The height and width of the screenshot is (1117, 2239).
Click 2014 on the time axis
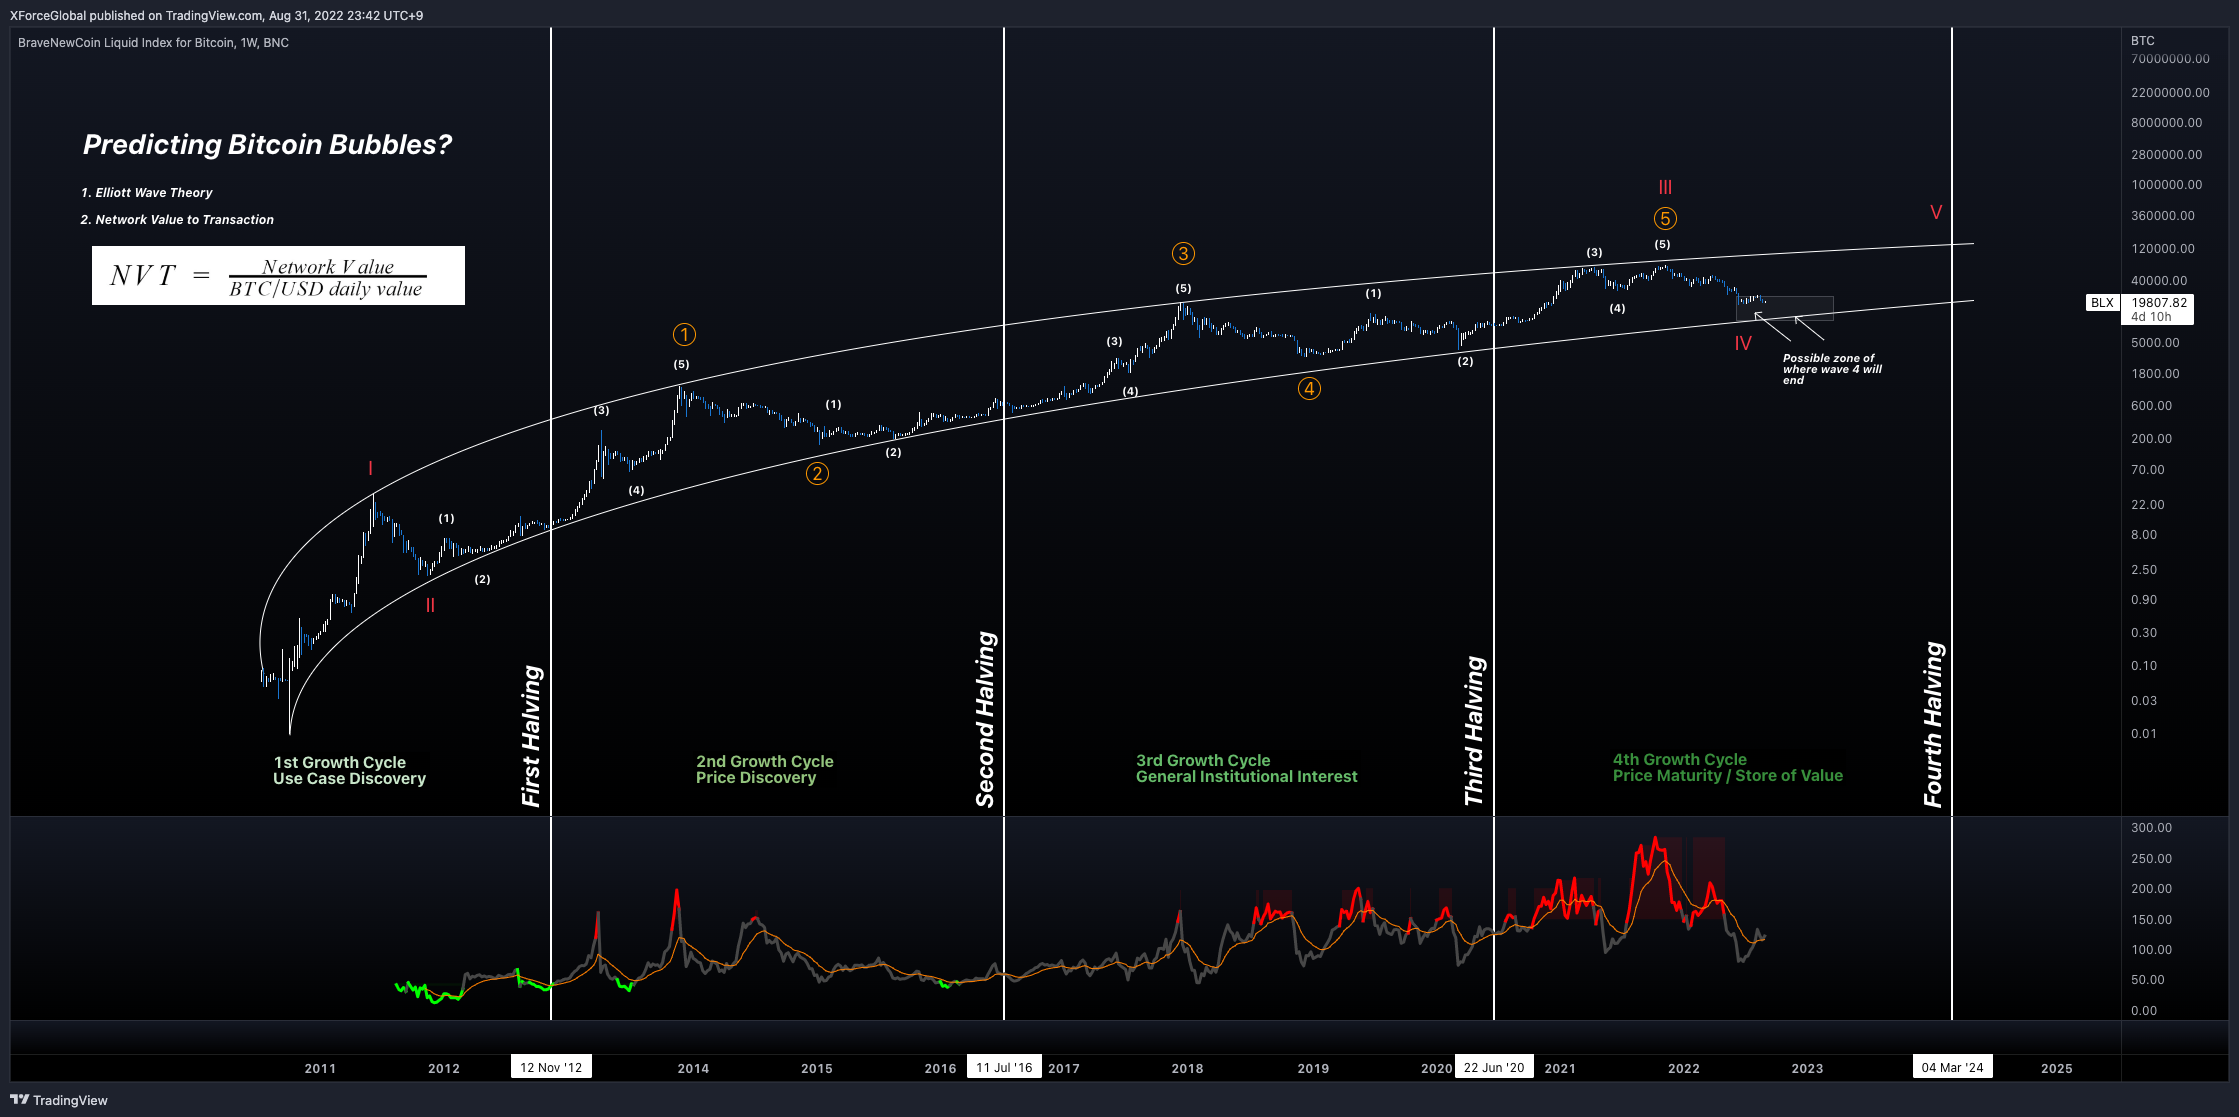point(693,1068)
